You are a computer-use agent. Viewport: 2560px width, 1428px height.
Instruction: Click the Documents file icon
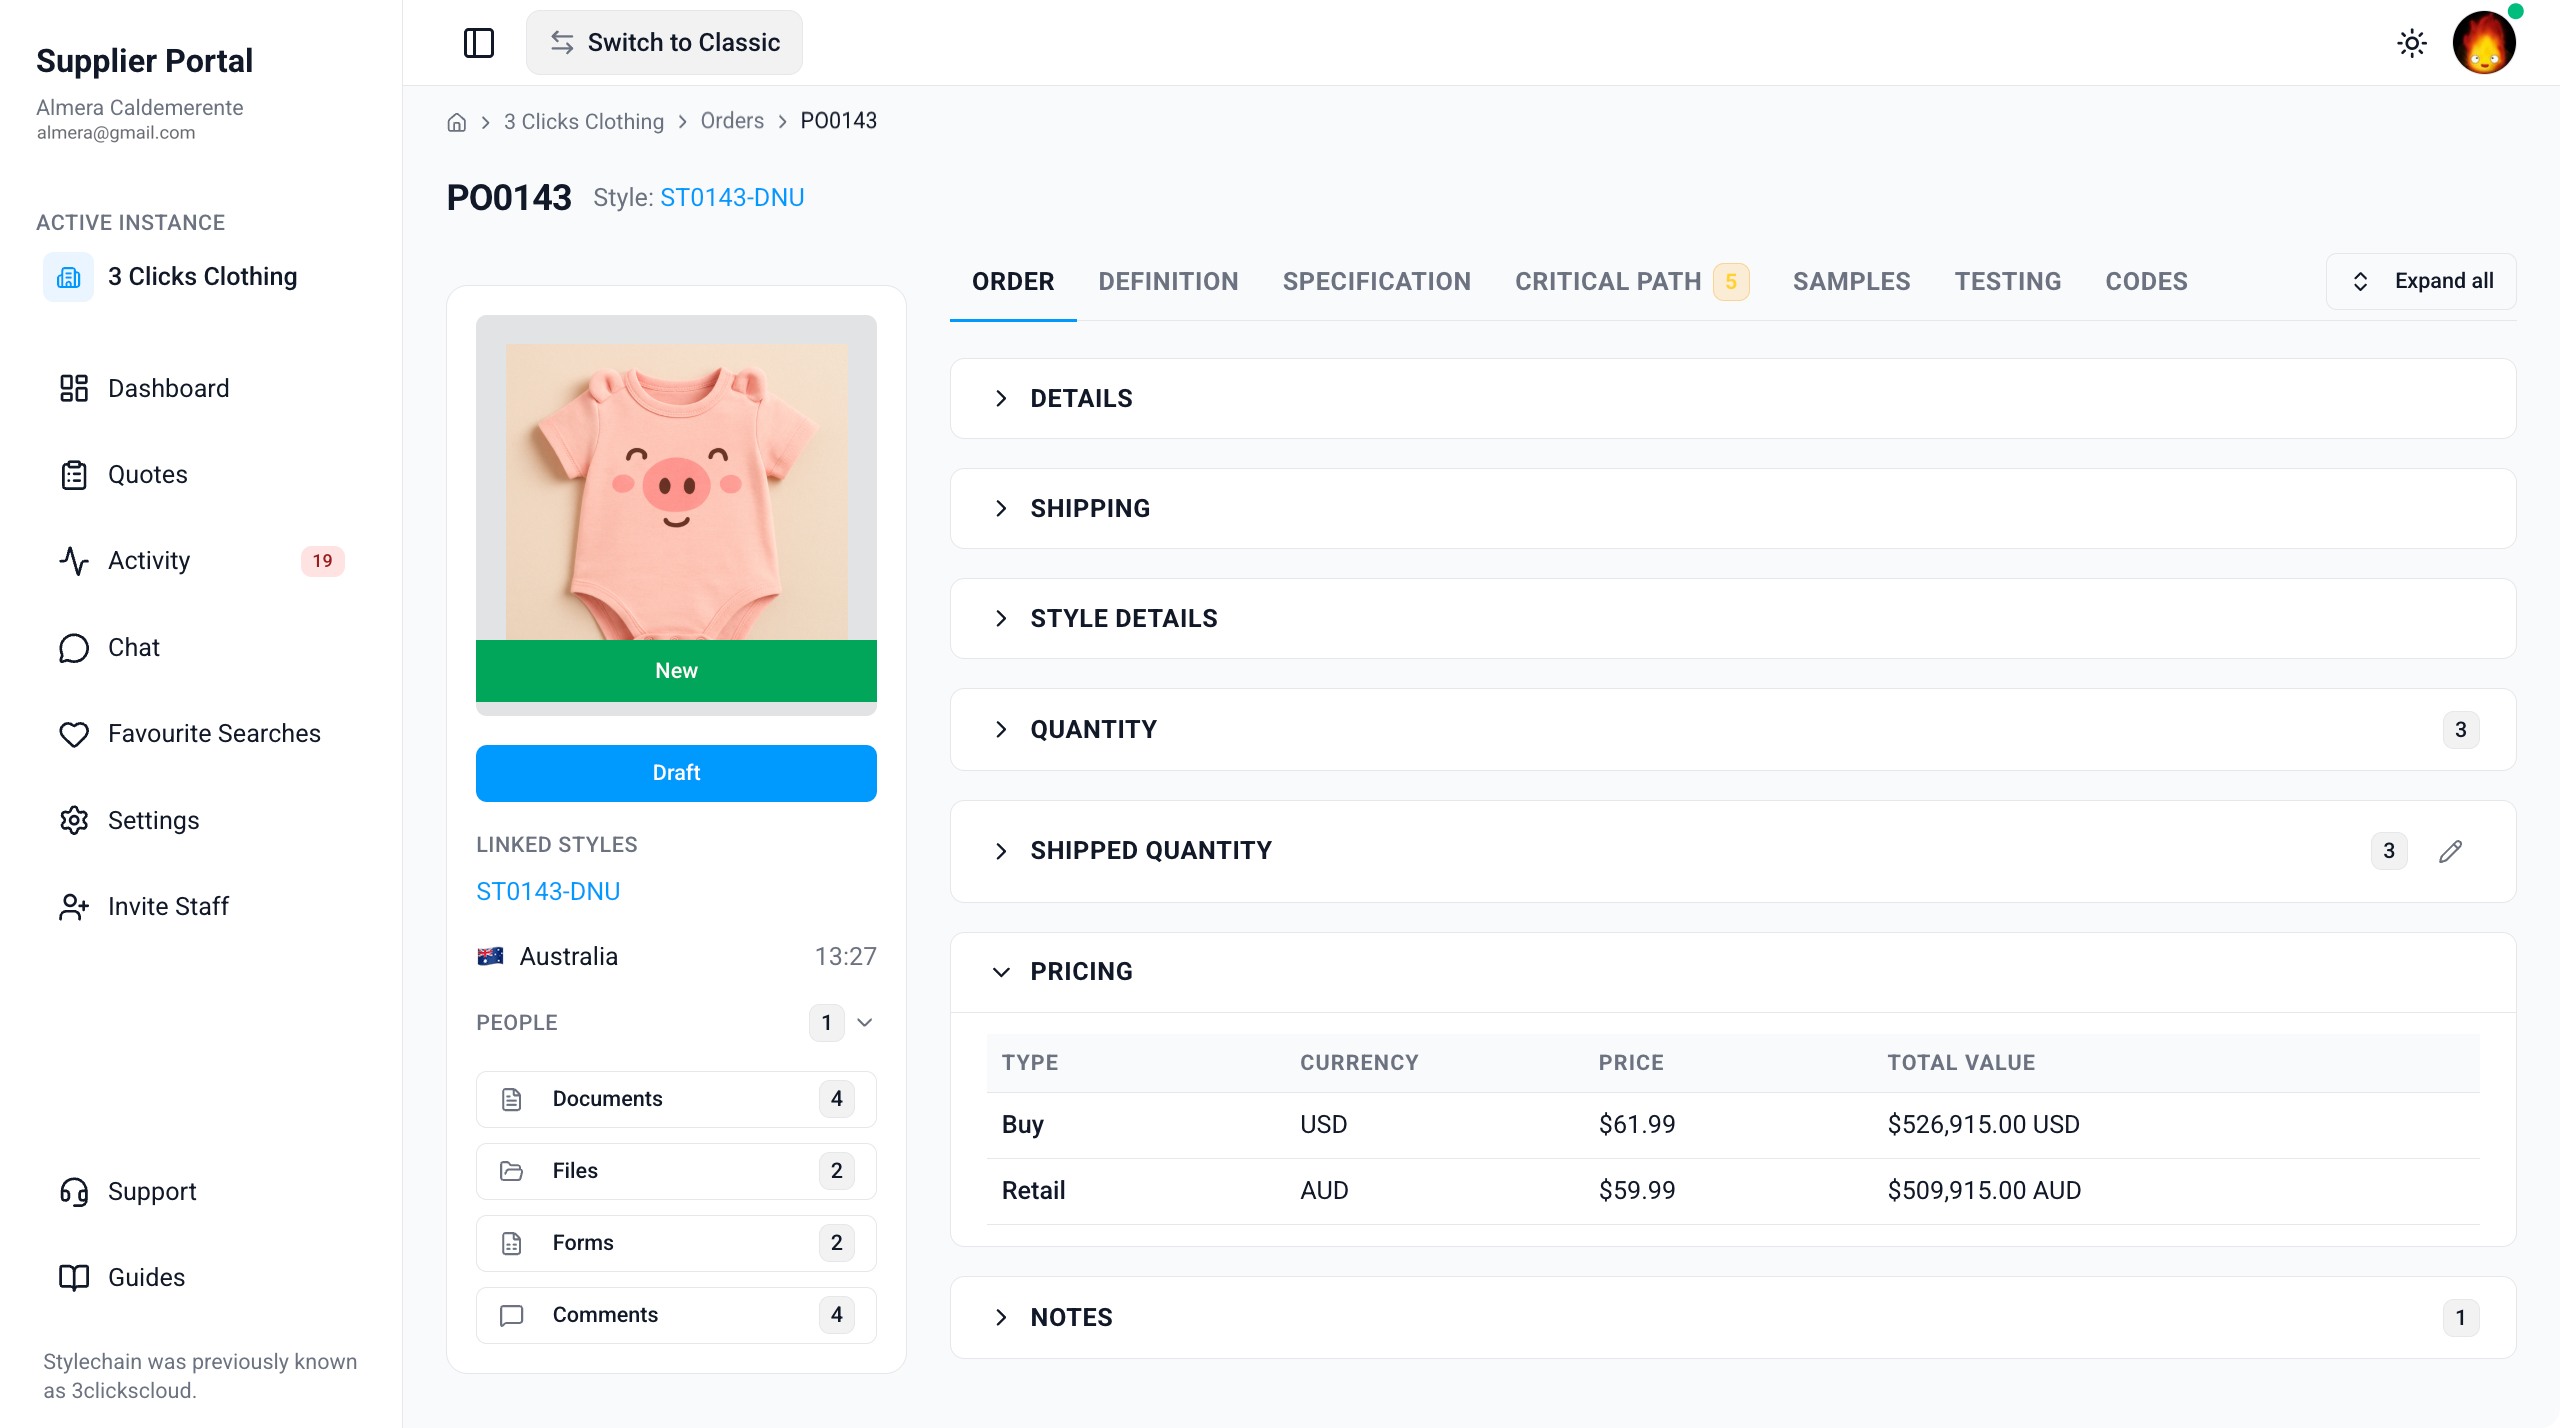pyautogui.click(x=512, y=1099)
